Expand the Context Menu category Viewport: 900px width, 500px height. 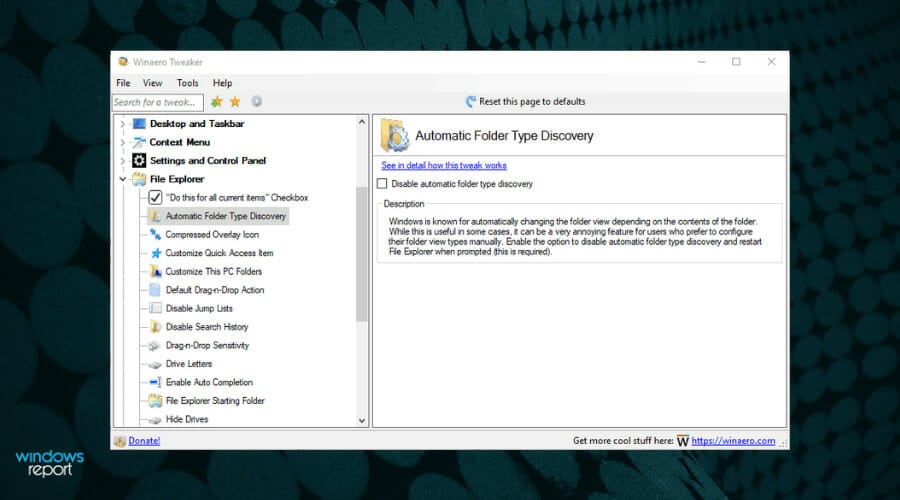122,142
